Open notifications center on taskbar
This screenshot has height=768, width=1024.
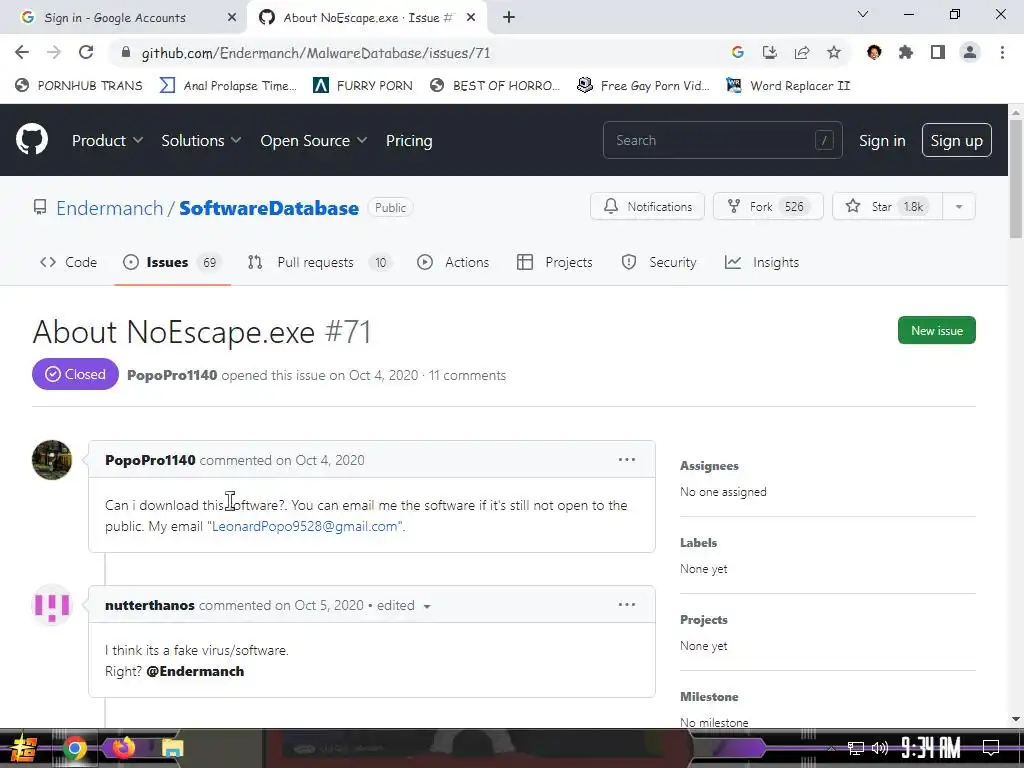pyautogui.click(x=991, y=748)
